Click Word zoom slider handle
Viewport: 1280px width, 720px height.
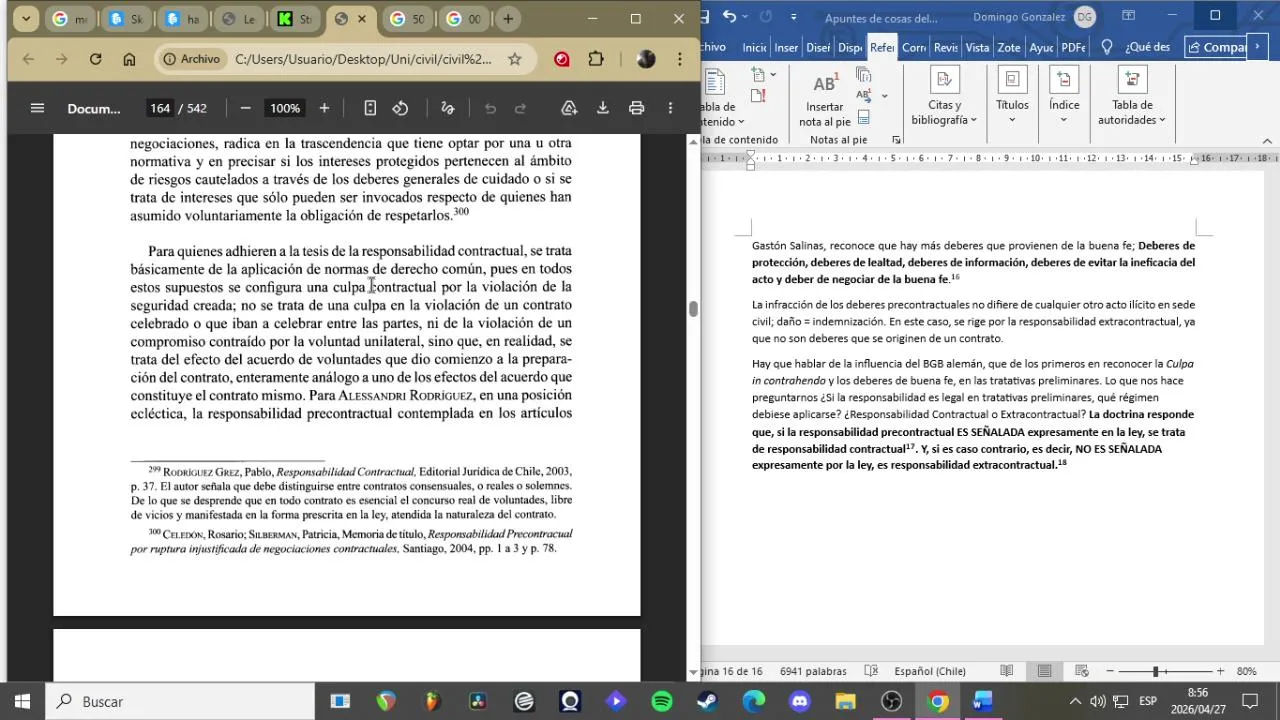point(1155,671)
